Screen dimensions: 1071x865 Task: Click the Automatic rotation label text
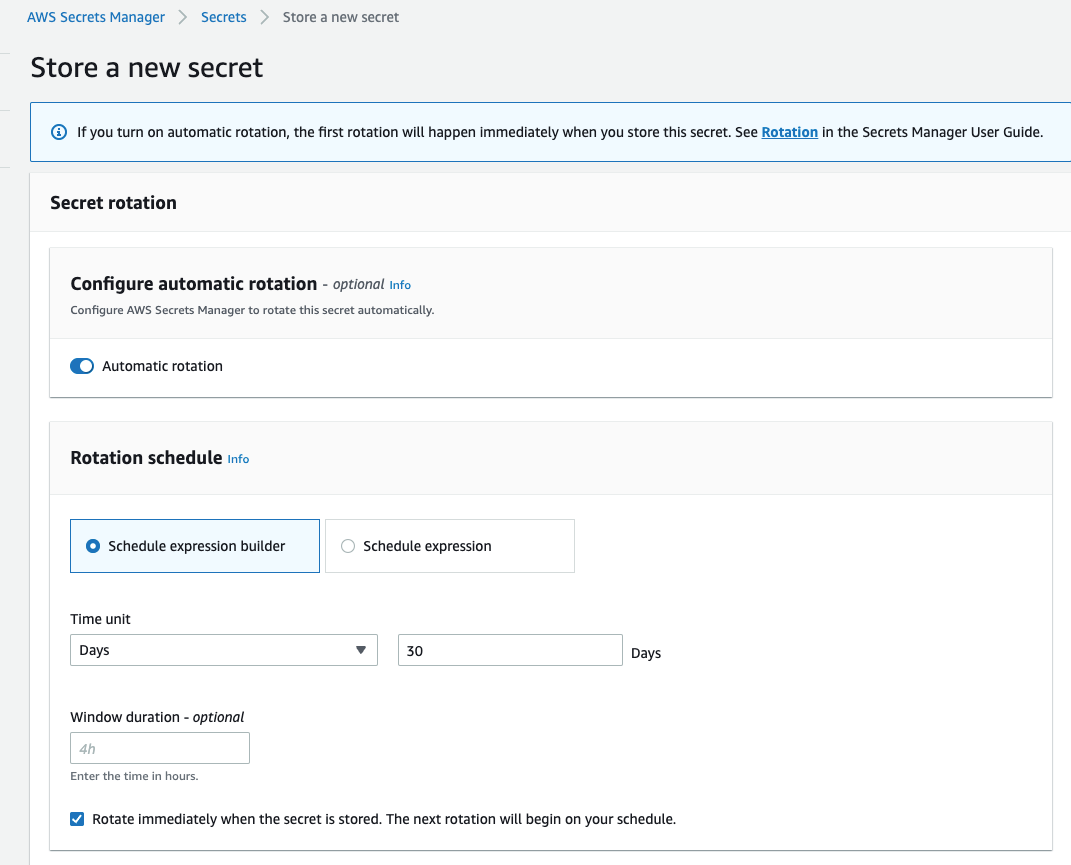[x=162, y=366]
